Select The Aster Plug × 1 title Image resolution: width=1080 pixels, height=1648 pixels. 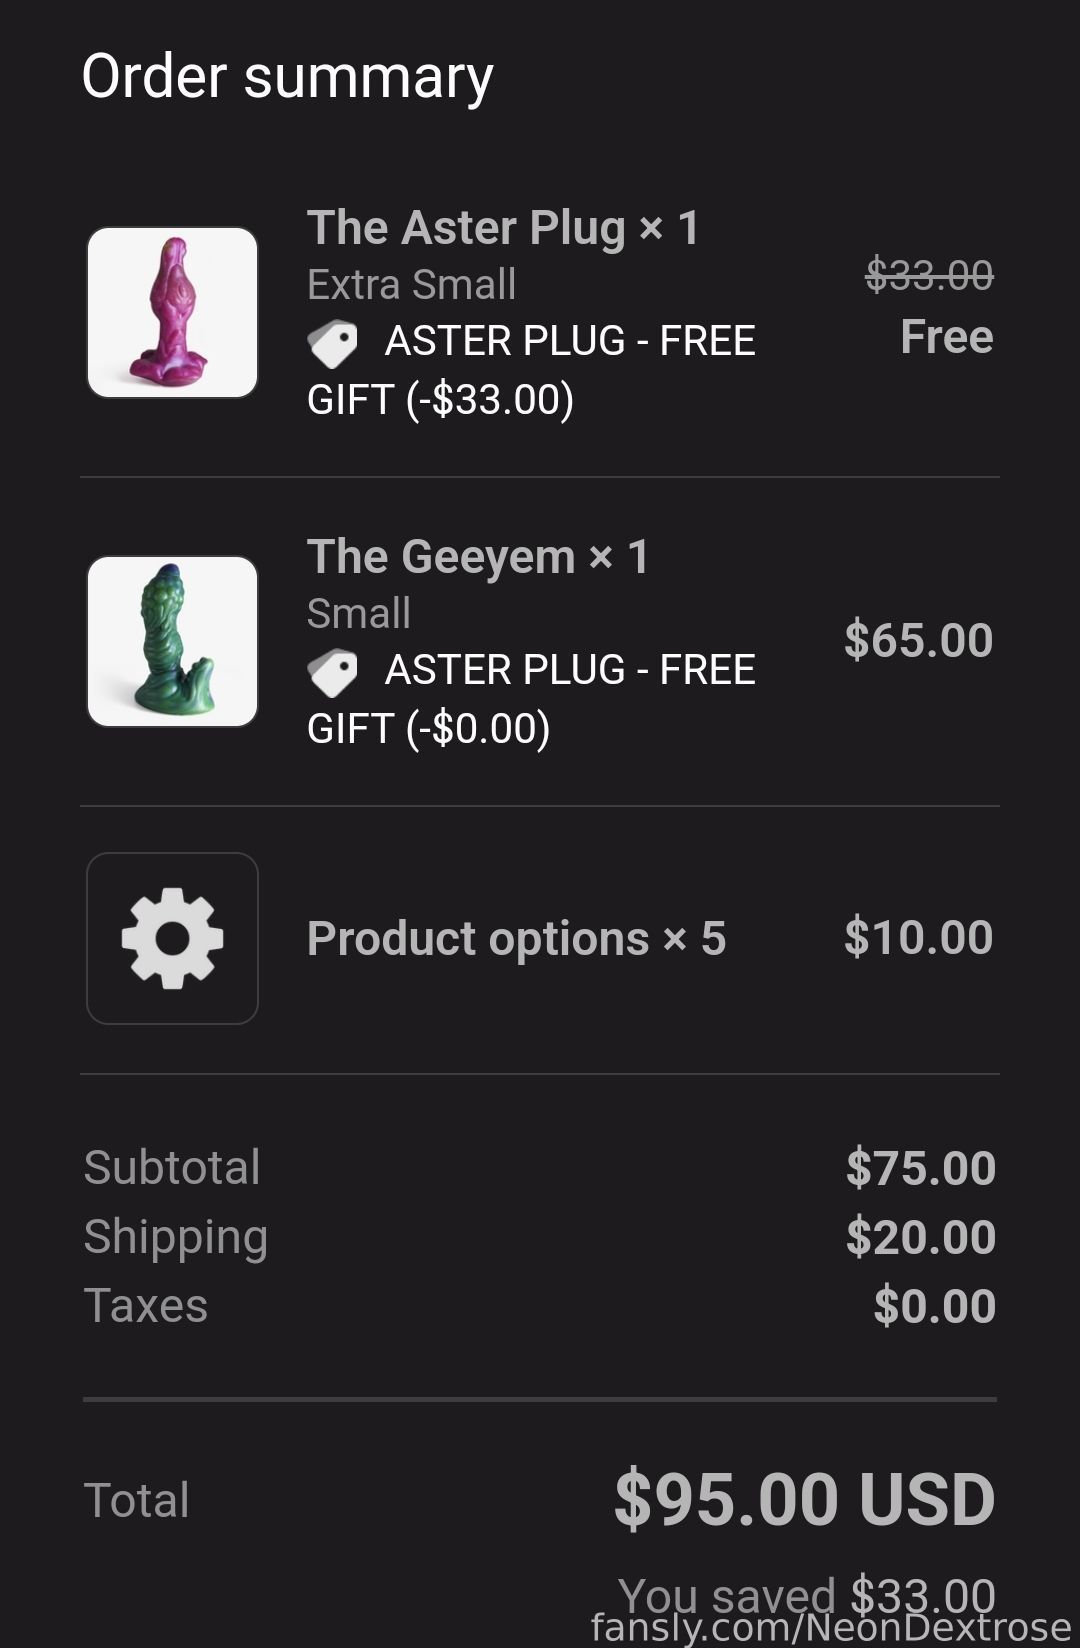coord(503,228)
